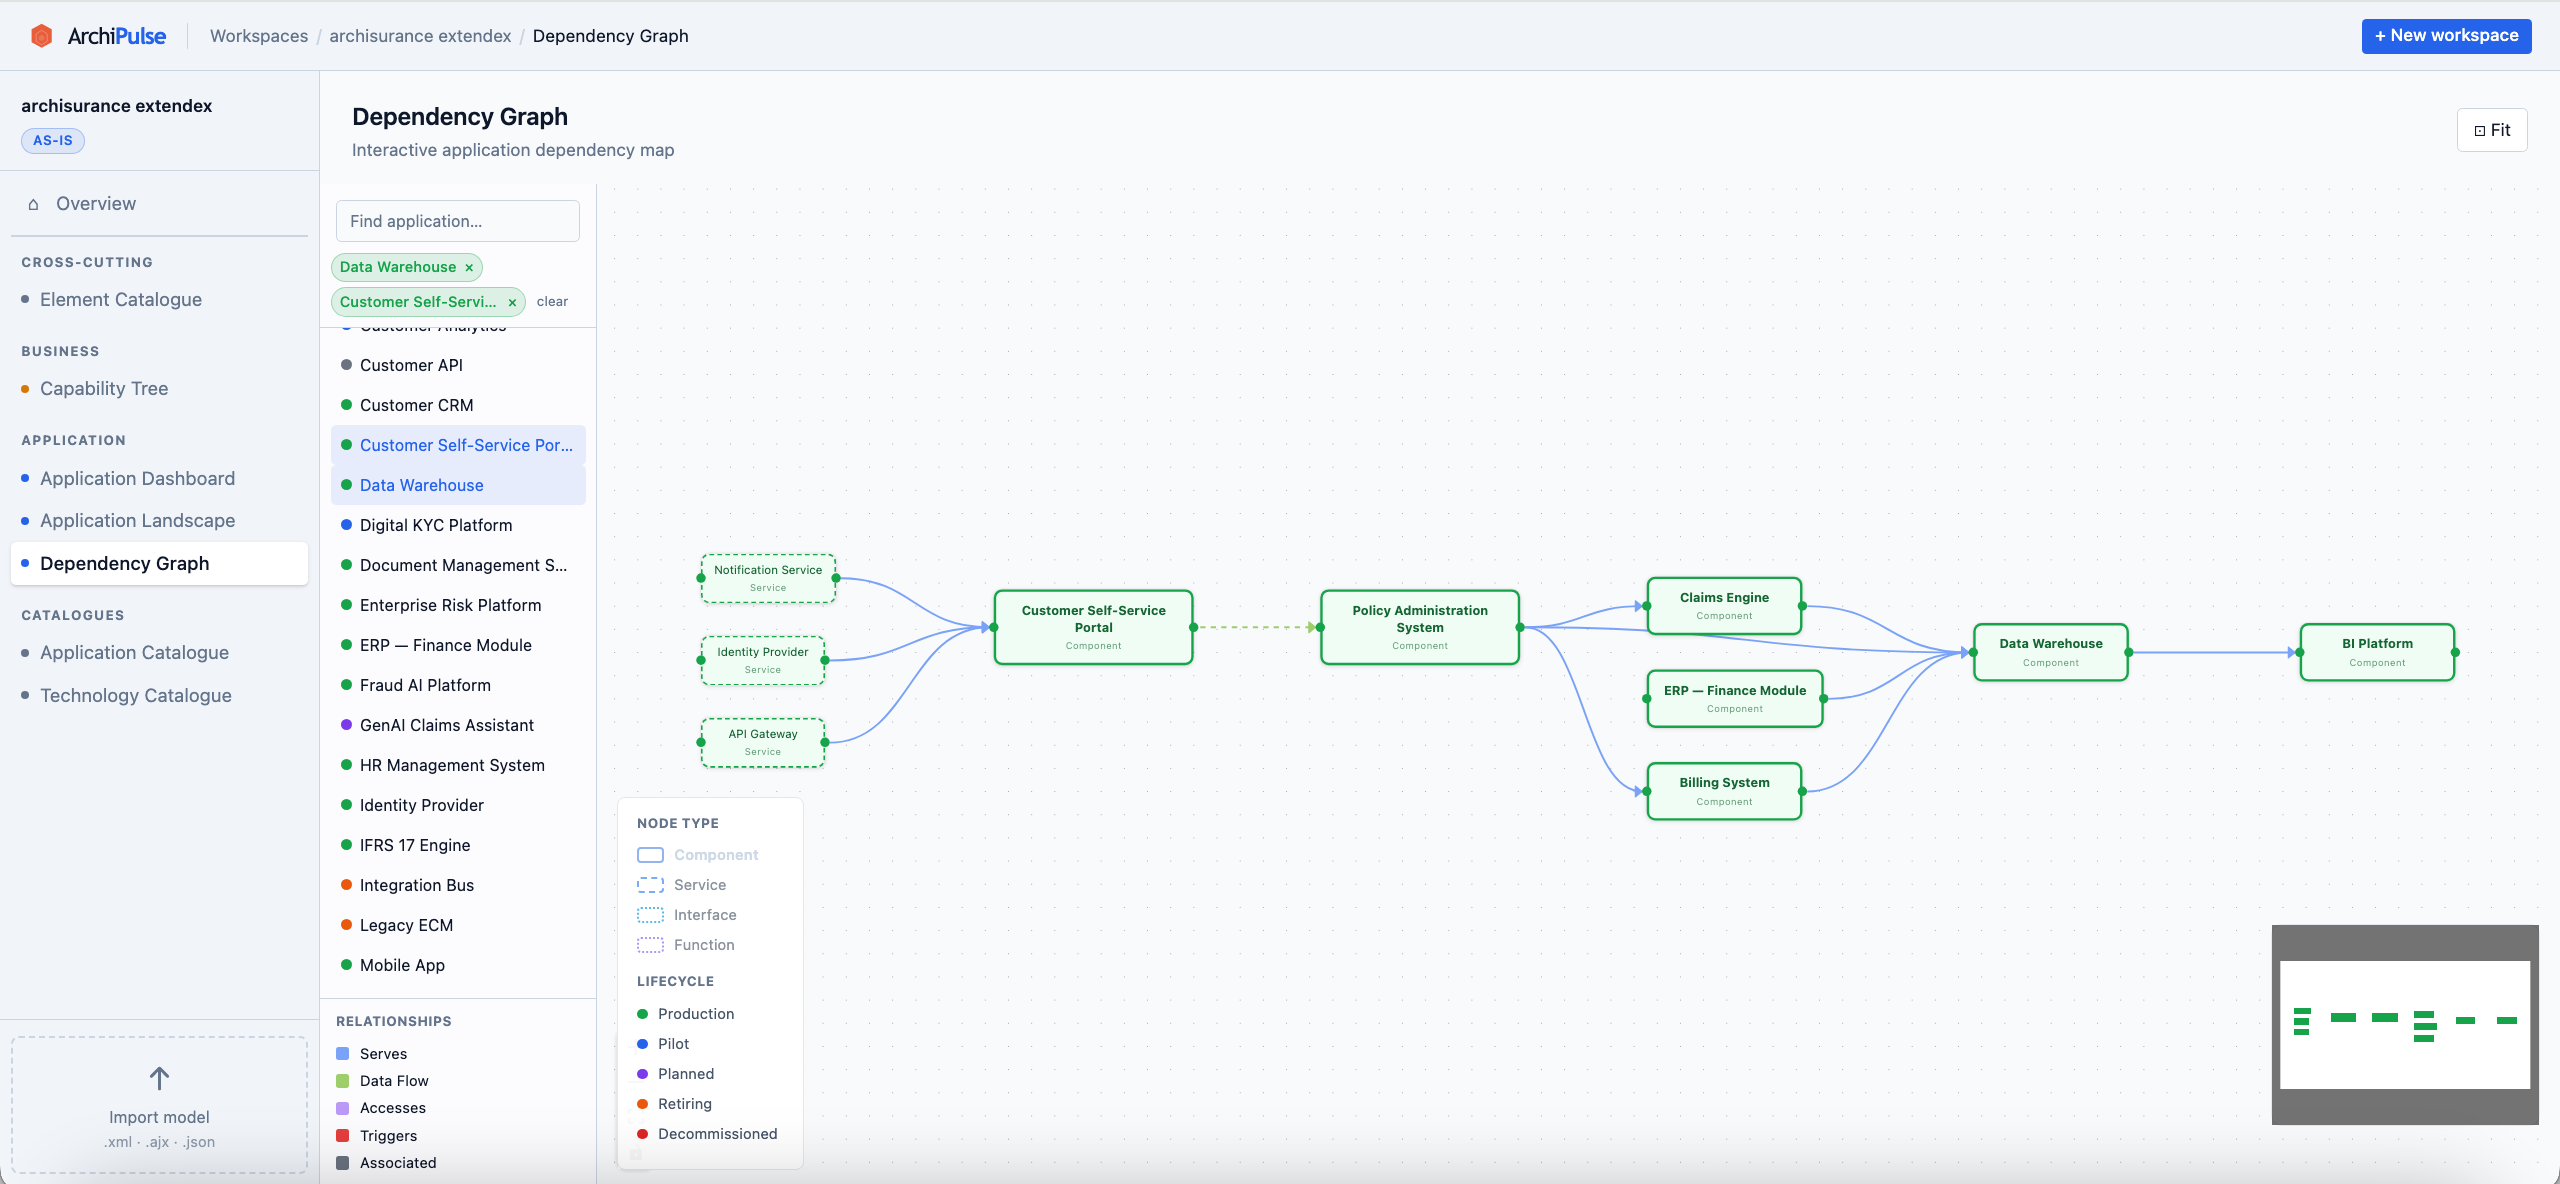The image size is (2560, 1184).
Task: Click the Serves relationship color swatch
Action: click(x=344, y=1054)
